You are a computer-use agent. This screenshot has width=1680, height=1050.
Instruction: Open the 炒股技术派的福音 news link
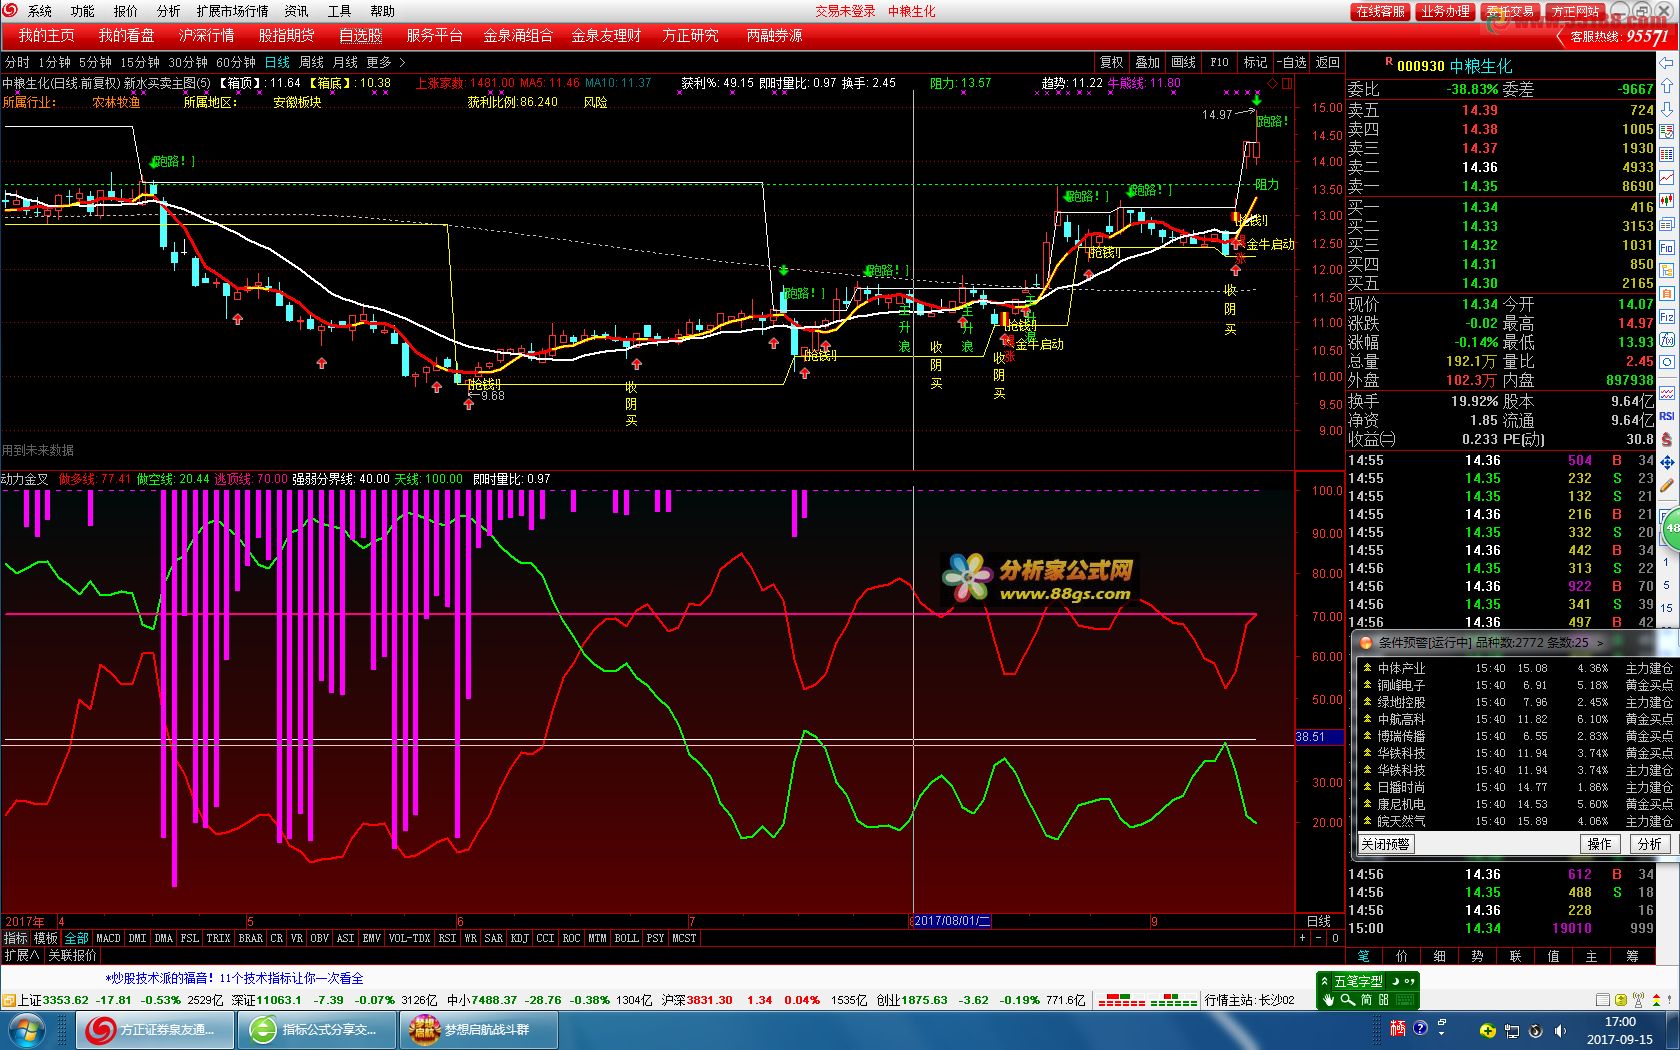click(x=234, y=978)
